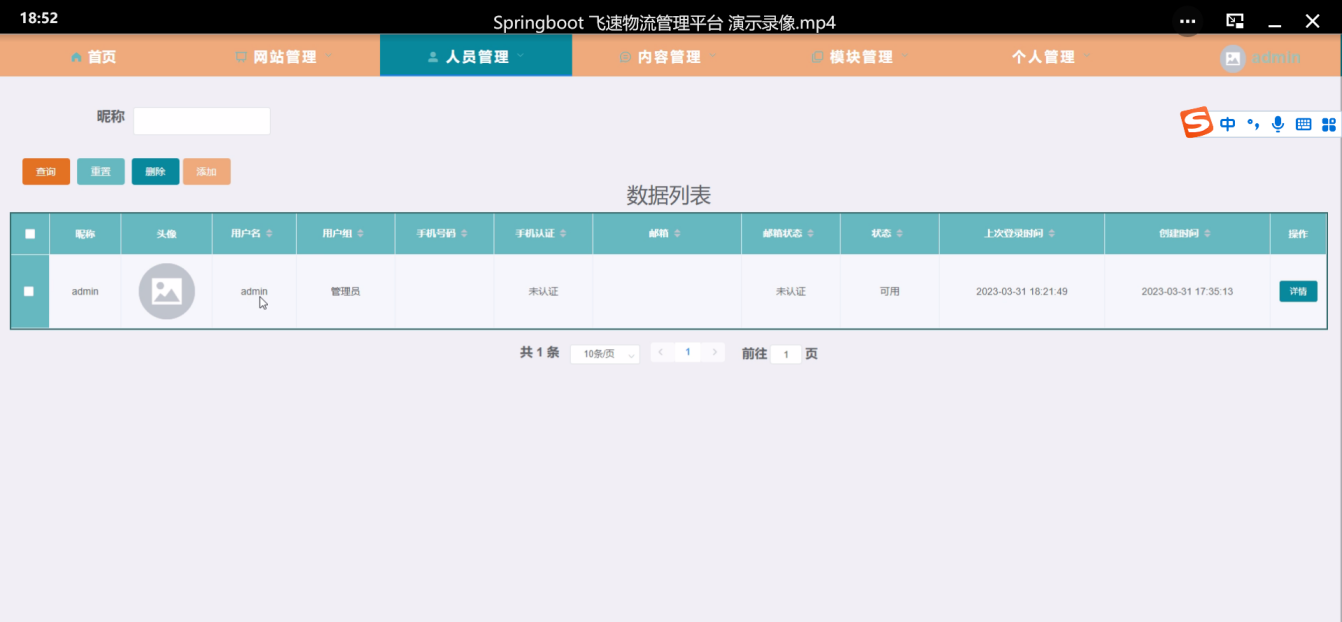Sort by 创建时间 column arrows
This screenshot has height=622, width=1342.
point(1207,234)
